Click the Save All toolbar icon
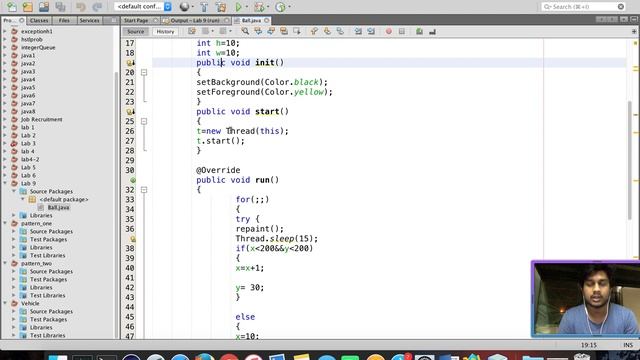 click(60, 7)
